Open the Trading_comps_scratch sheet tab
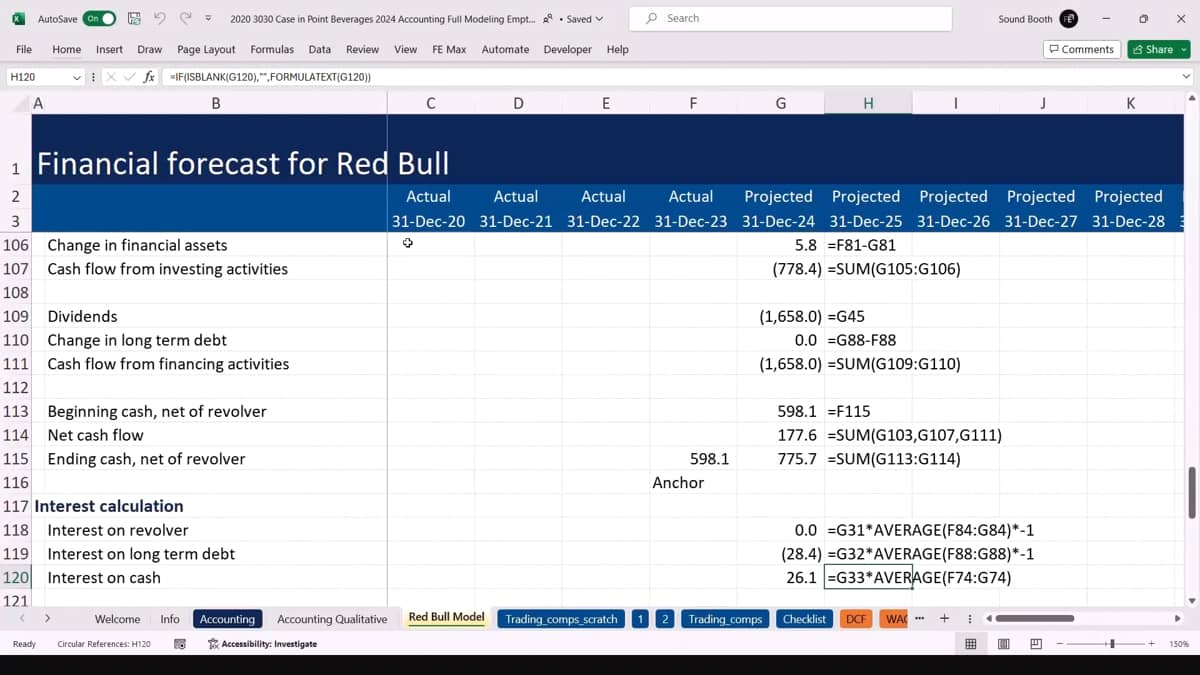 tap(561, 619)
